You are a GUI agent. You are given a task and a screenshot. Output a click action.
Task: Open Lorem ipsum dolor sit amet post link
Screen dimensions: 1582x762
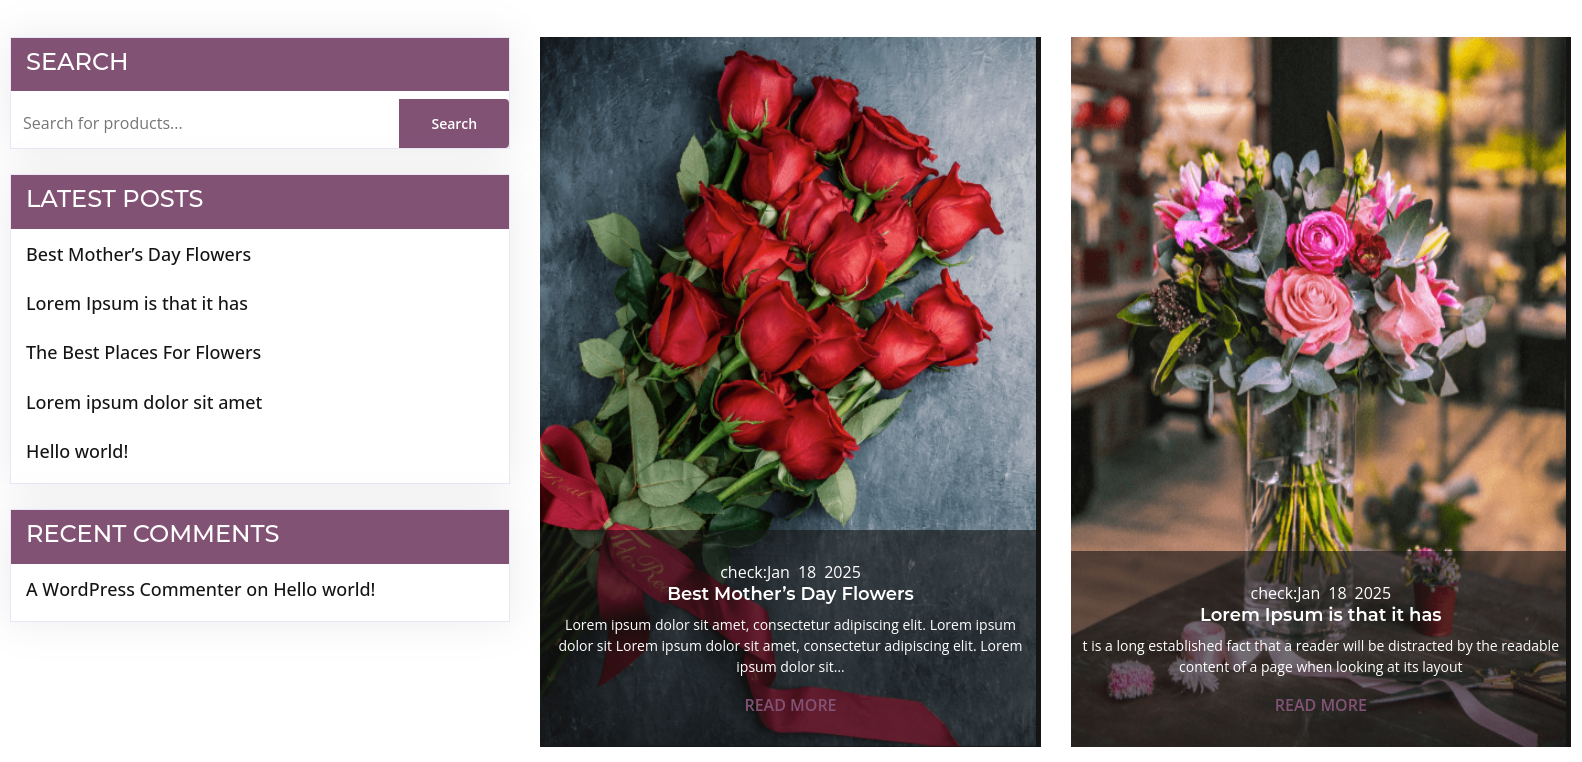(144, 402)
